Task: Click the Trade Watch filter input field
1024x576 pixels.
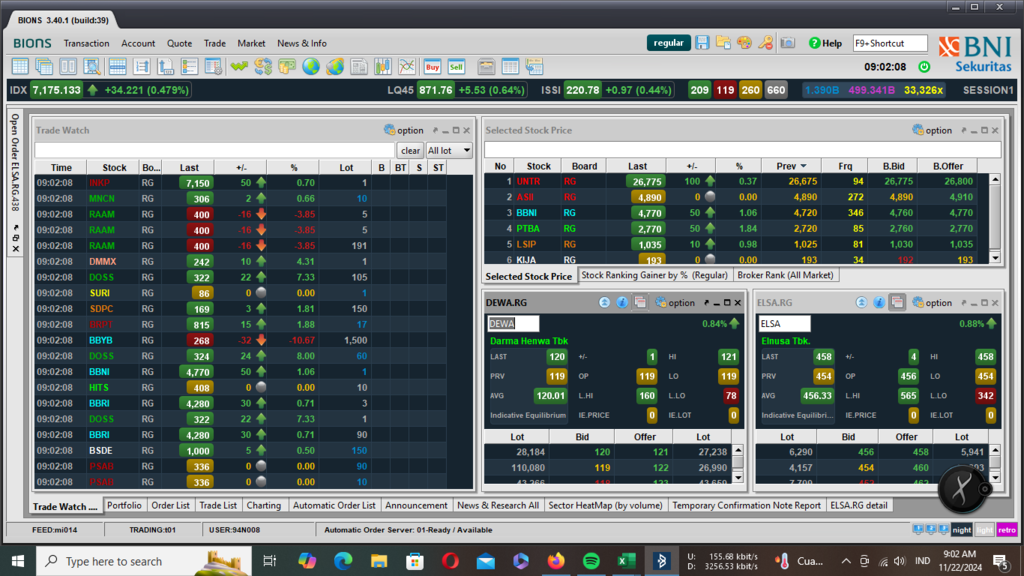Action: (x=215, y=150)
